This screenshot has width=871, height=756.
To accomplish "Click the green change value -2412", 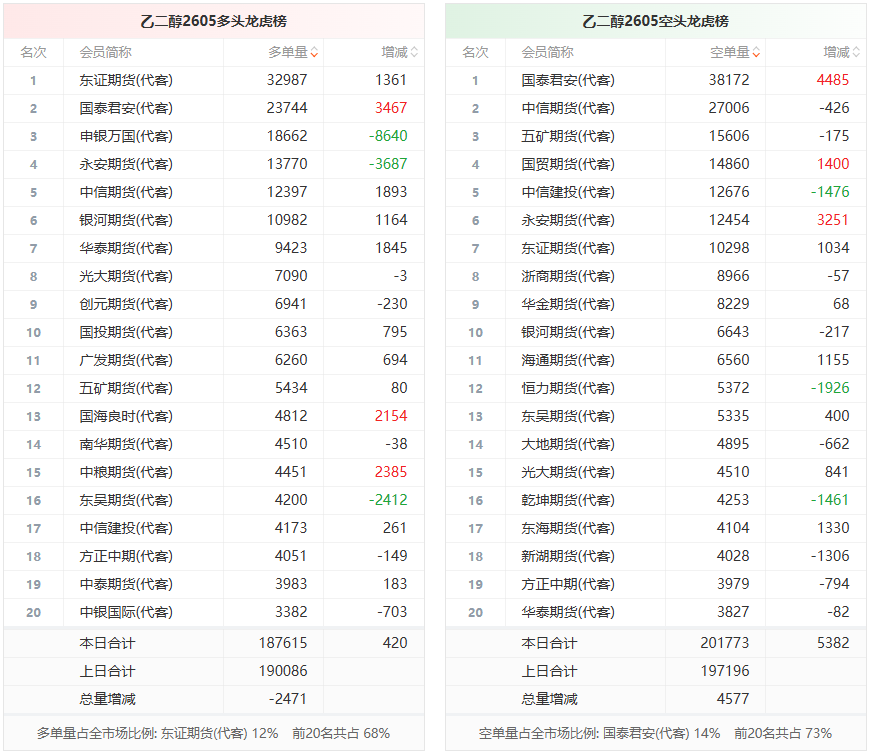I will point(388,500).
